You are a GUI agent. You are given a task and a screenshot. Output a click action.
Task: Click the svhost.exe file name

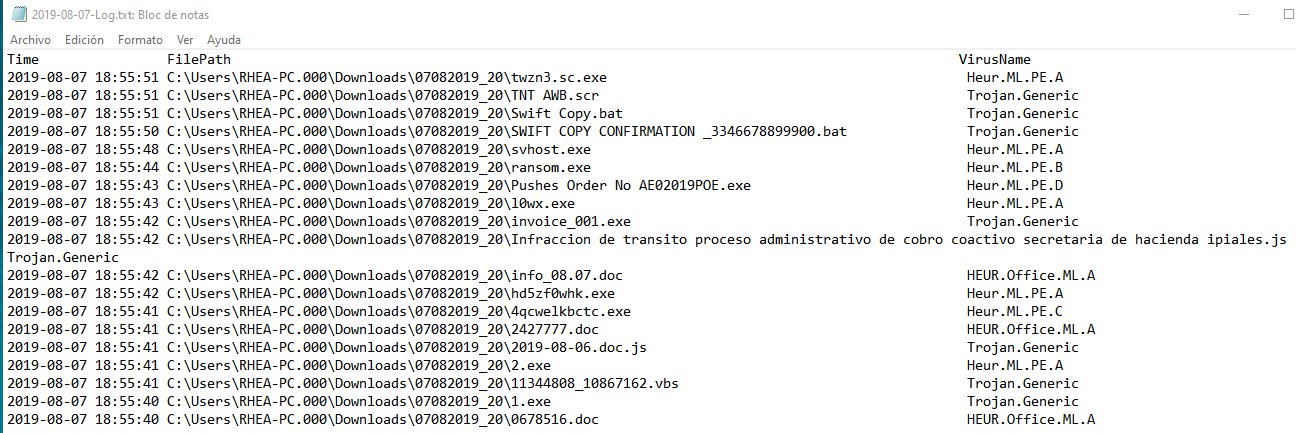click(551, 149)
